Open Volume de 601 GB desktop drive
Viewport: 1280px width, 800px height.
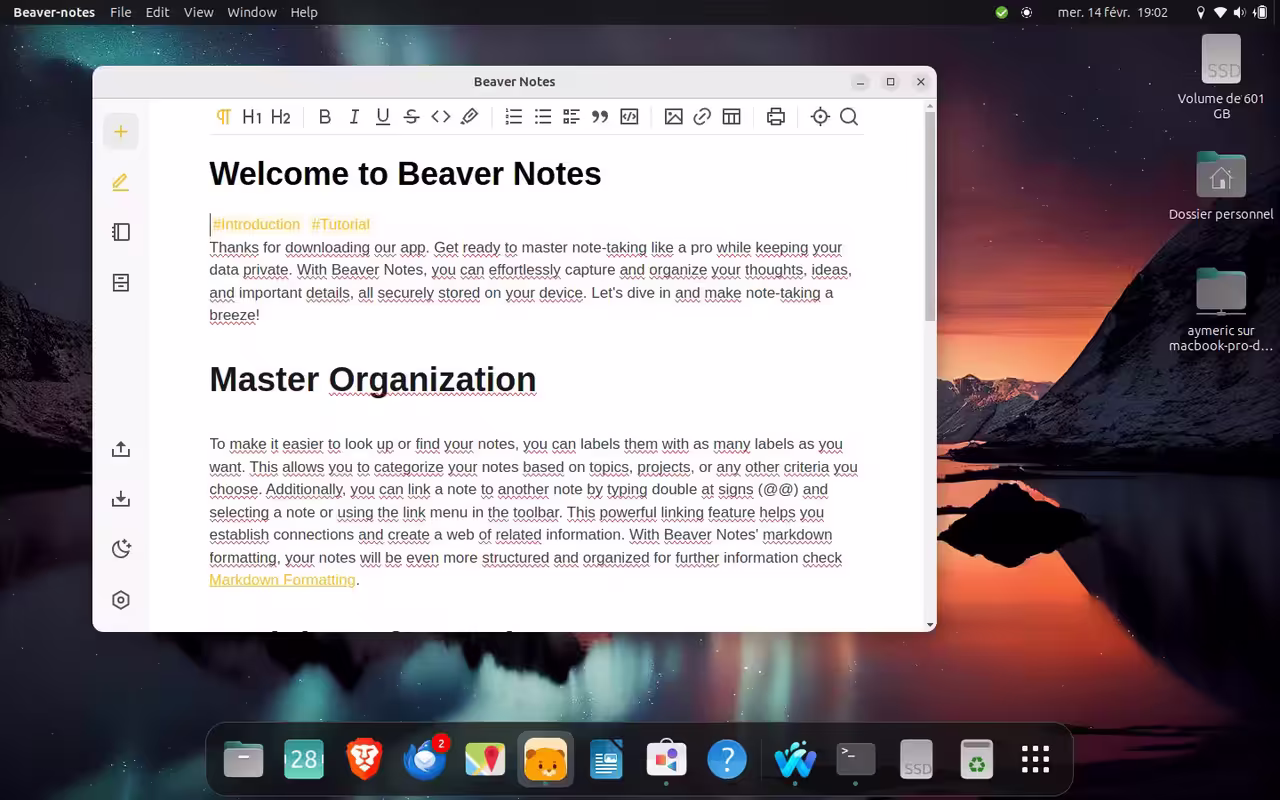1221,77
